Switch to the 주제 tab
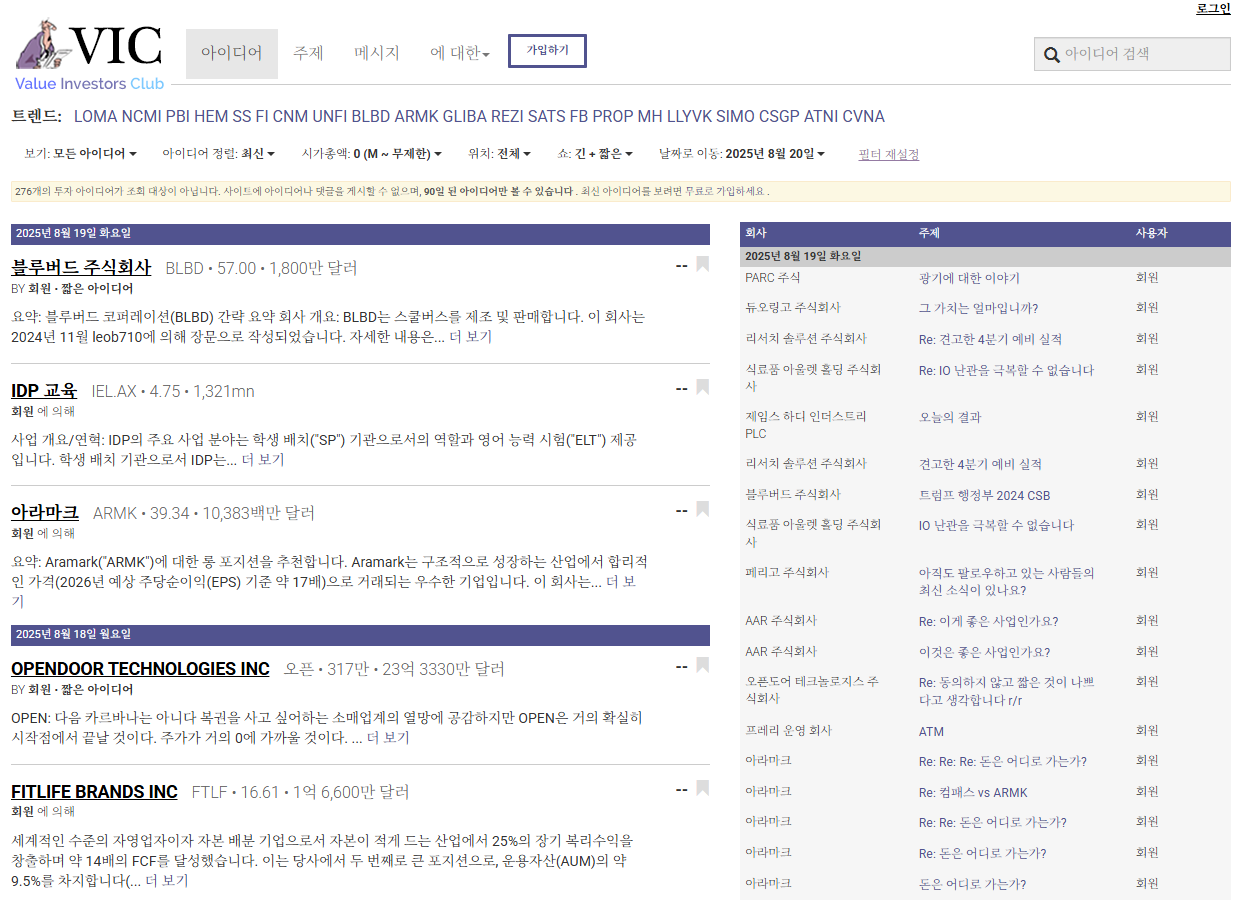Screen dimensions: 1242x900 point(308,54)
